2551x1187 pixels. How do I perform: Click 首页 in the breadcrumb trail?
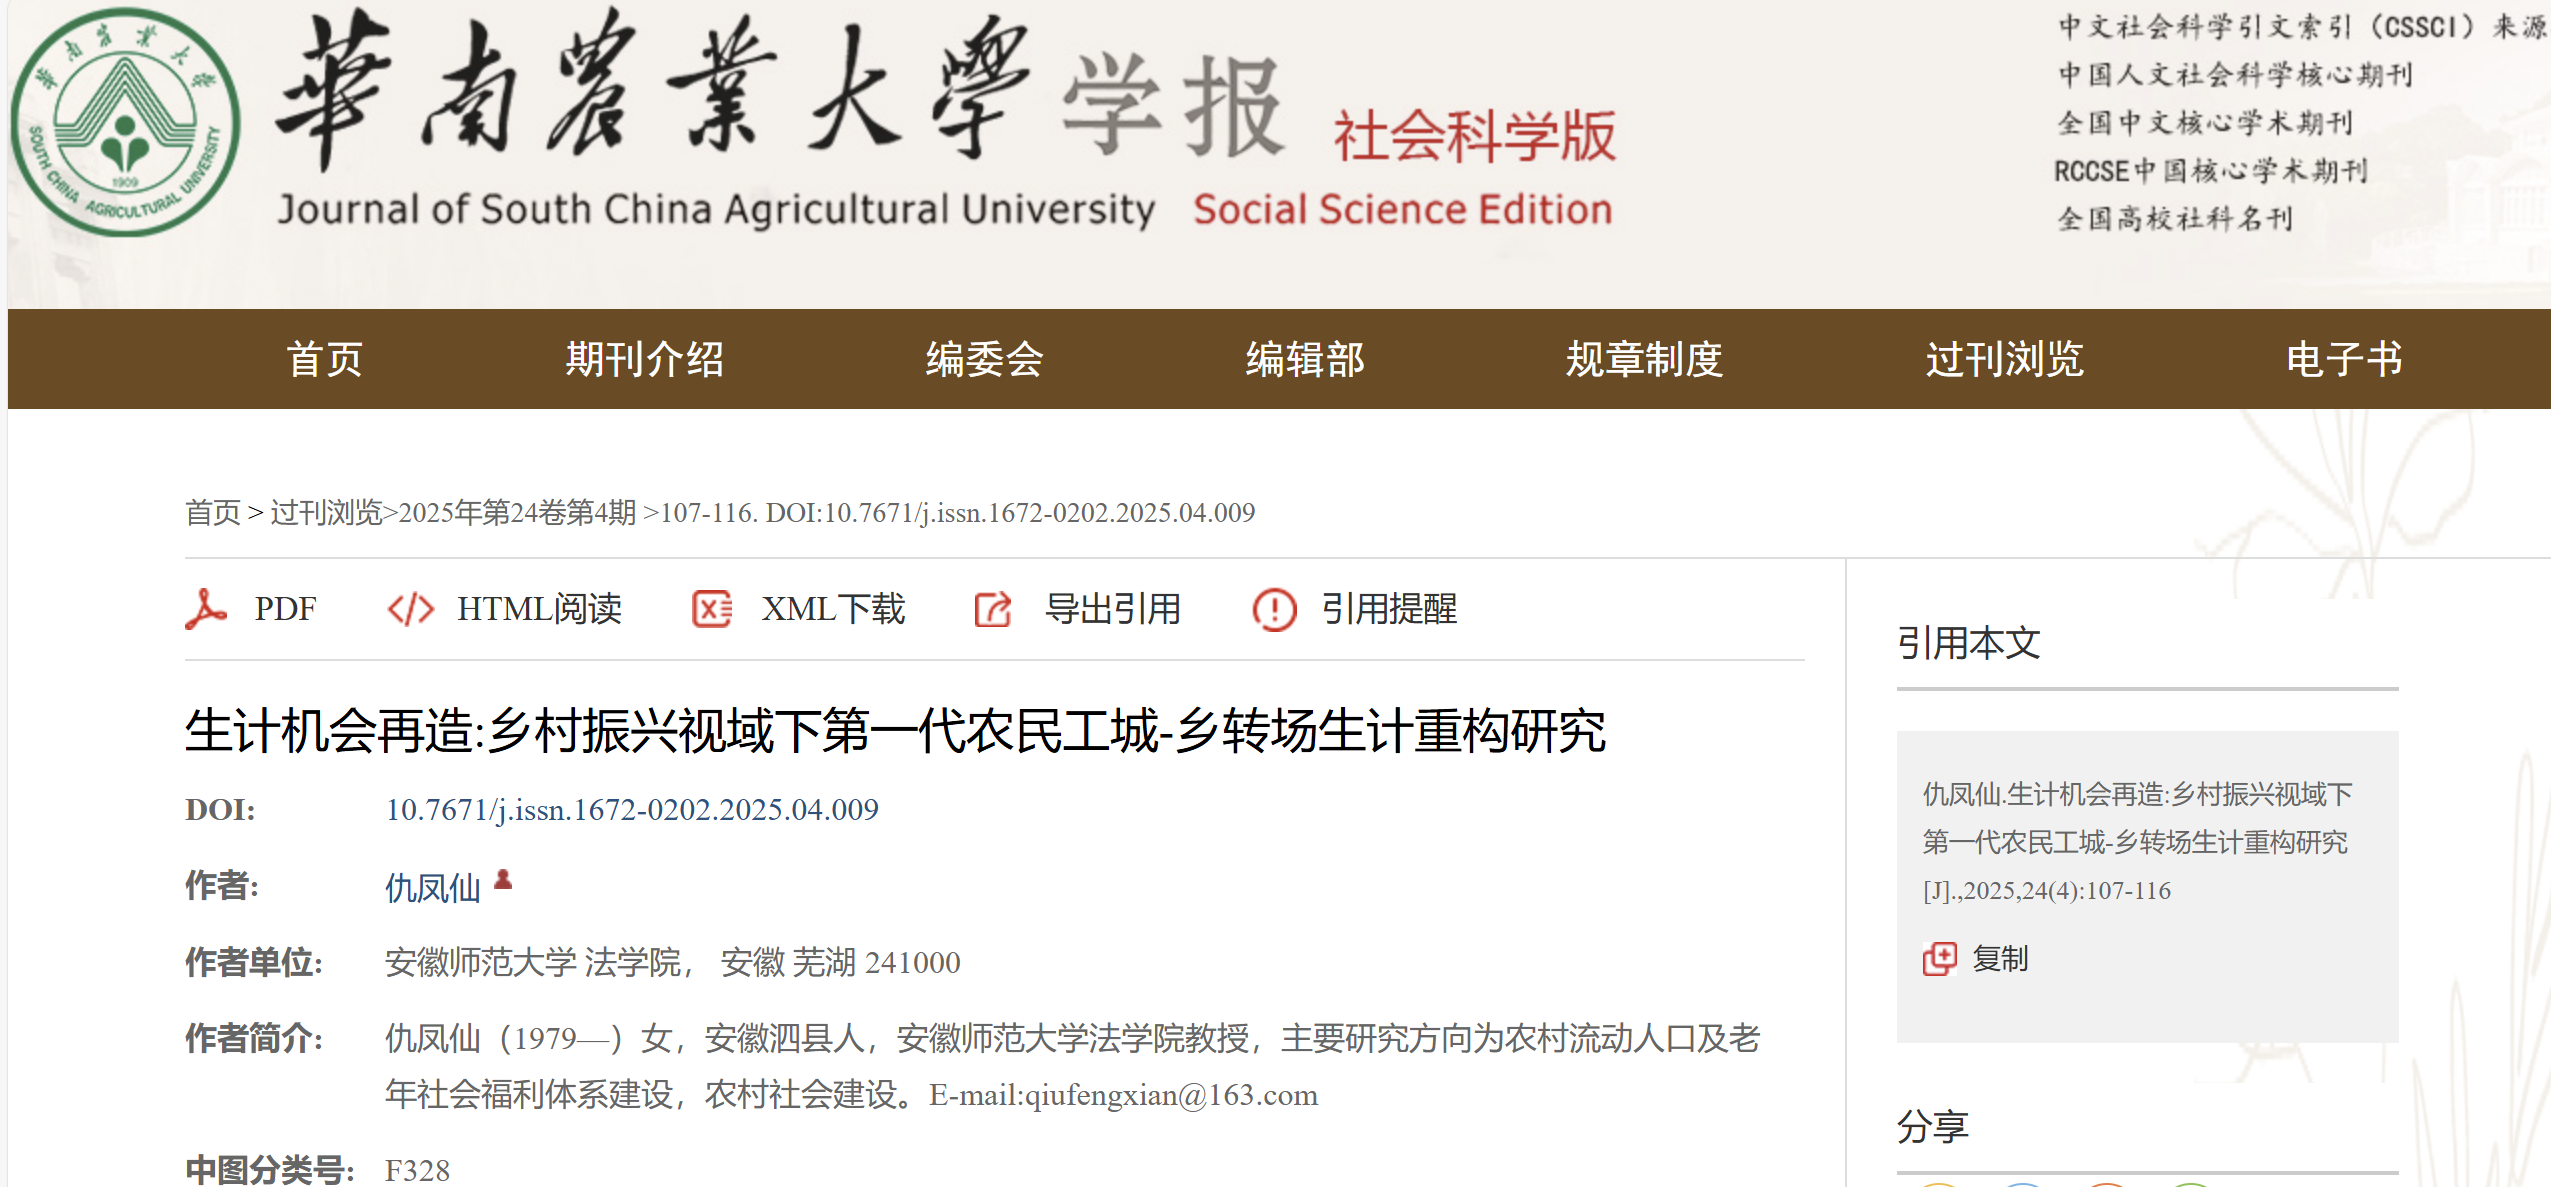[213, 512]
